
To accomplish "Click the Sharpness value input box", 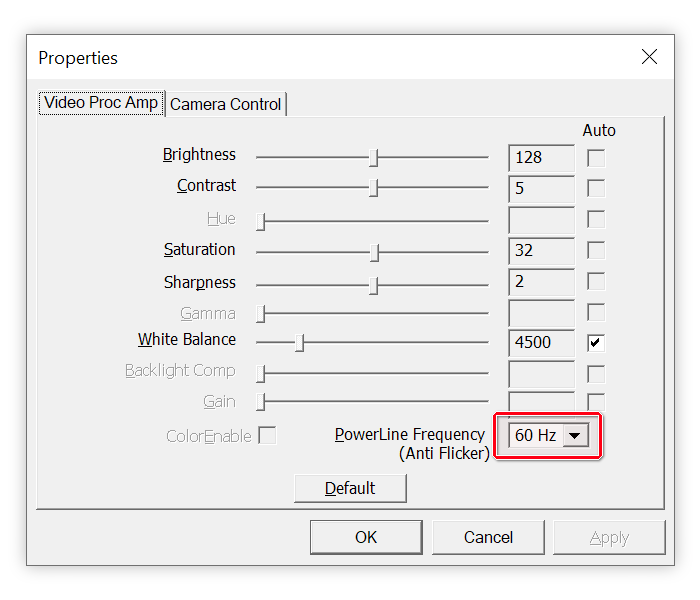I will (541, 282).
